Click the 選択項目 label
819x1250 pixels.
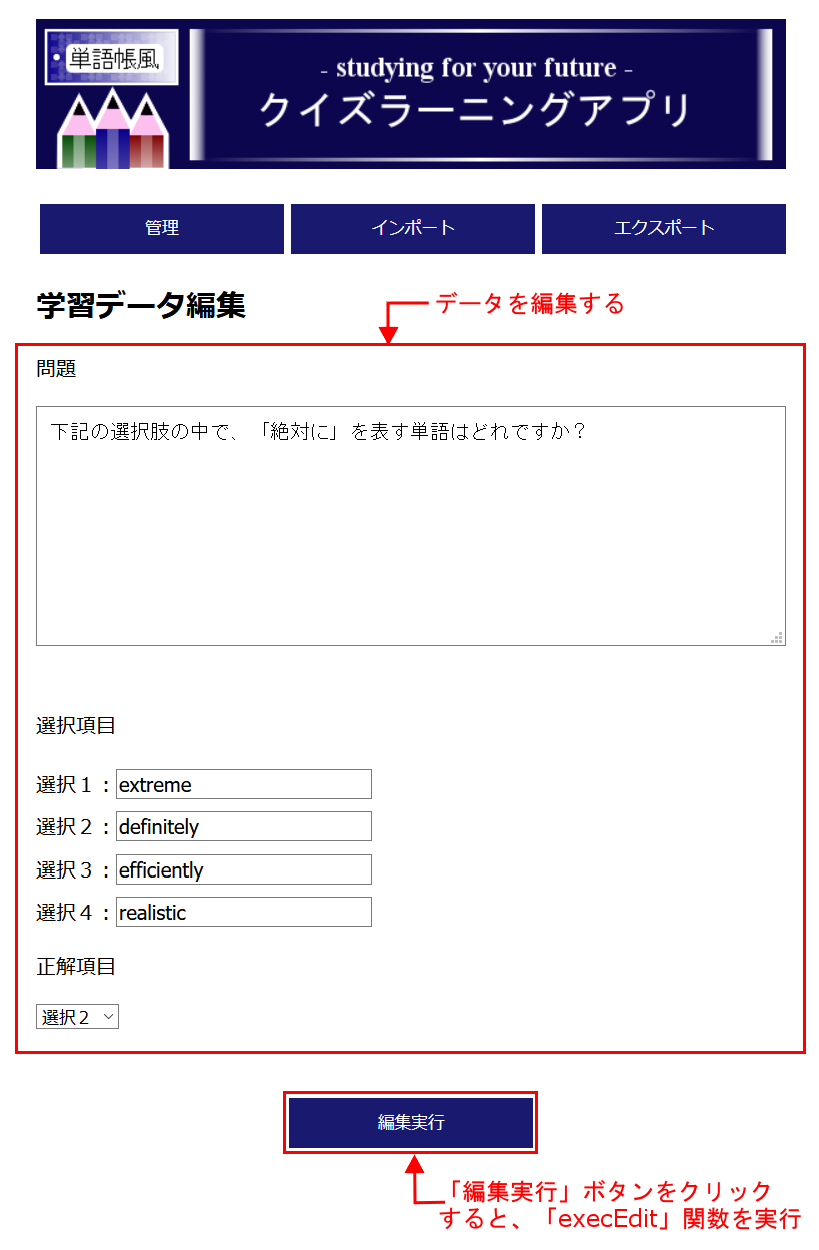pyautogui.click(x=76, y=726)
